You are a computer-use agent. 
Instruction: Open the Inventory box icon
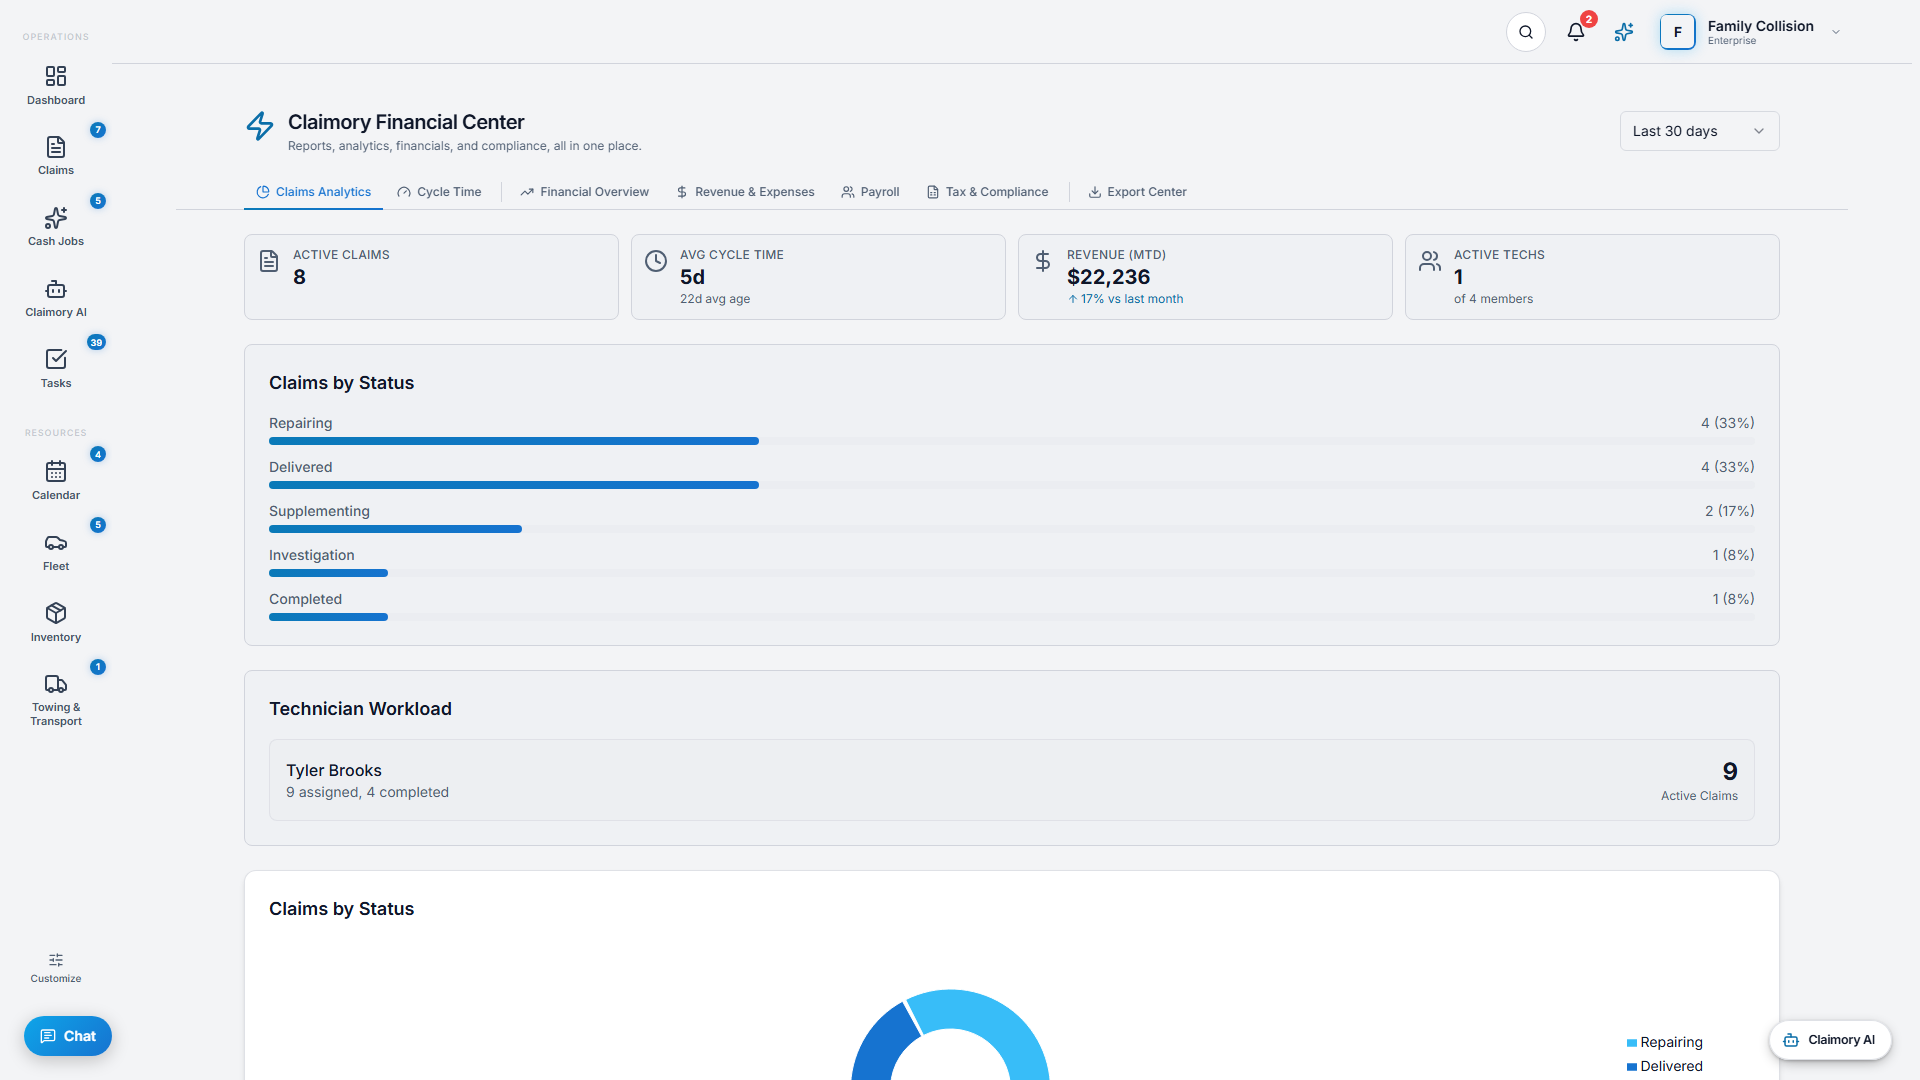pos(56,613)
